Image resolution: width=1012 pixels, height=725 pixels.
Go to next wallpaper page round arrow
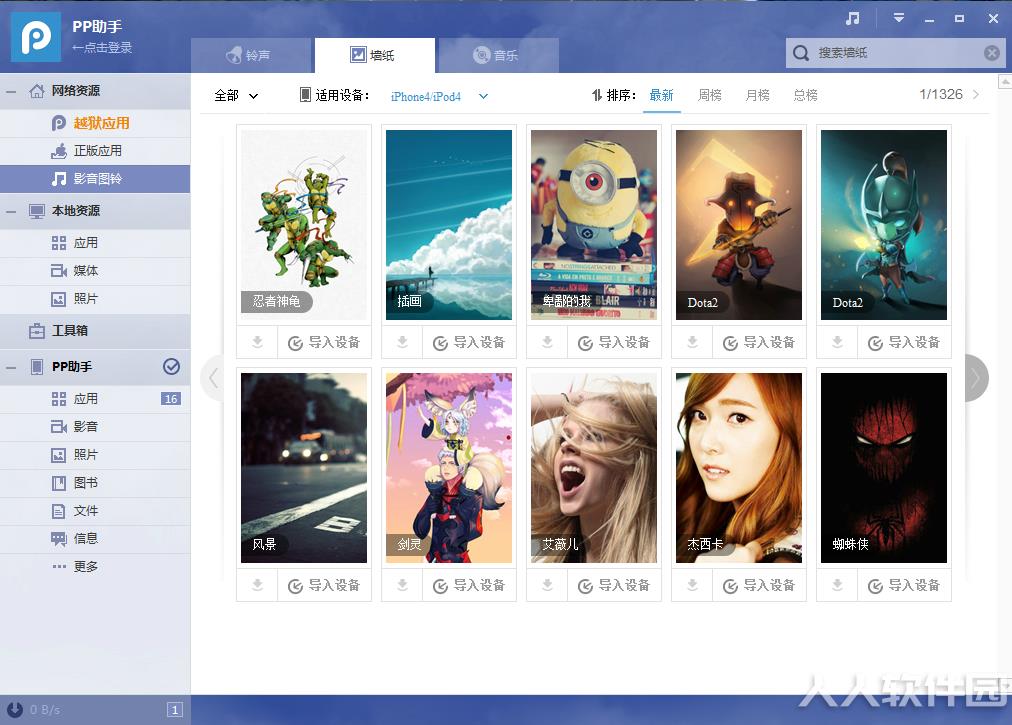point(977,378)
